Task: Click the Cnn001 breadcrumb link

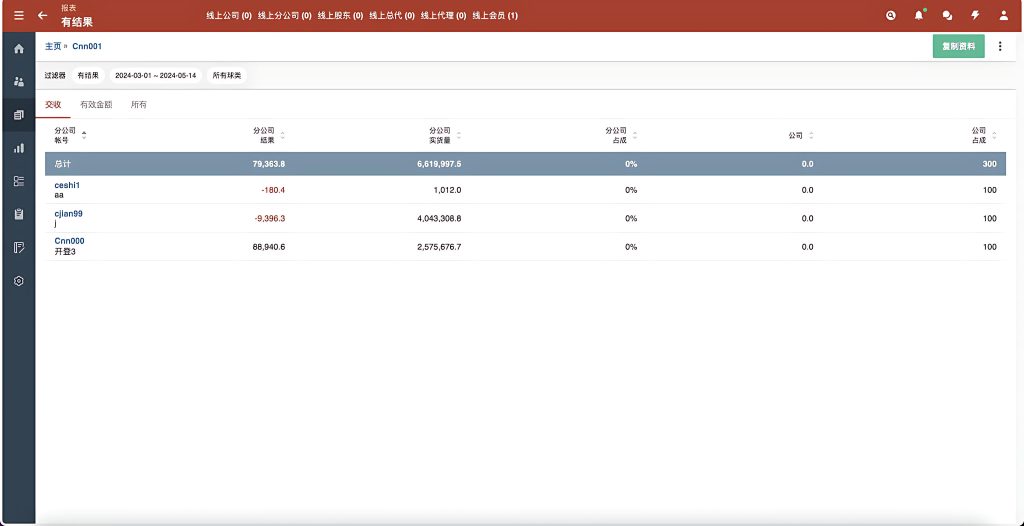Action: [87, 46]
